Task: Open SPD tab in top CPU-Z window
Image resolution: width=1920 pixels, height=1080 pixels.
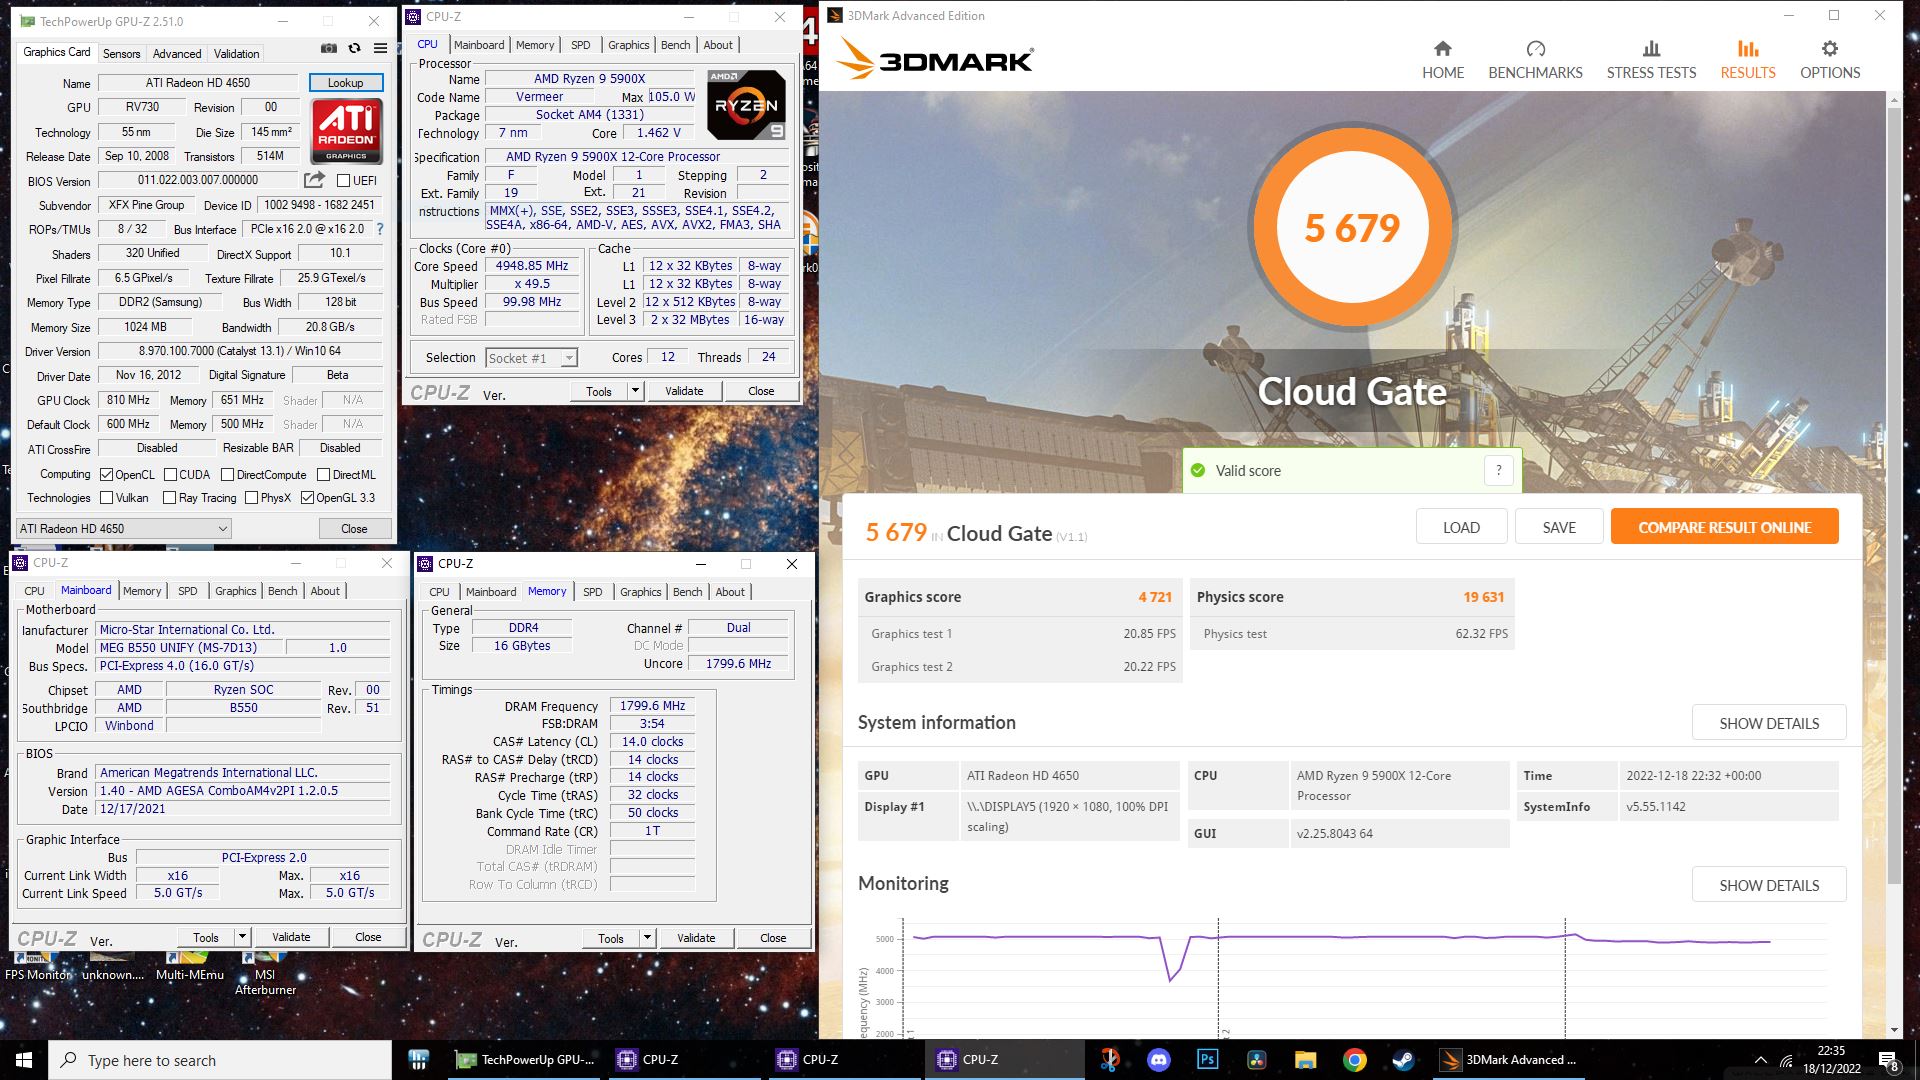Action: [580, 45]
